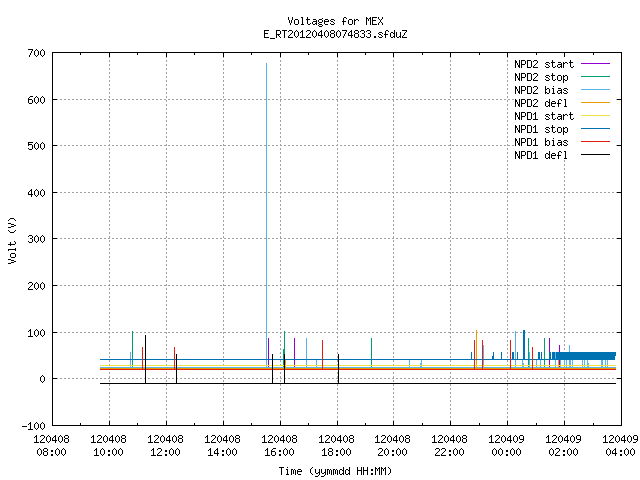Click the 'NPD1 defl' legend label
The width and height of the screenshot is (640, 480).
pyautogui.click(x=541, y=156)
